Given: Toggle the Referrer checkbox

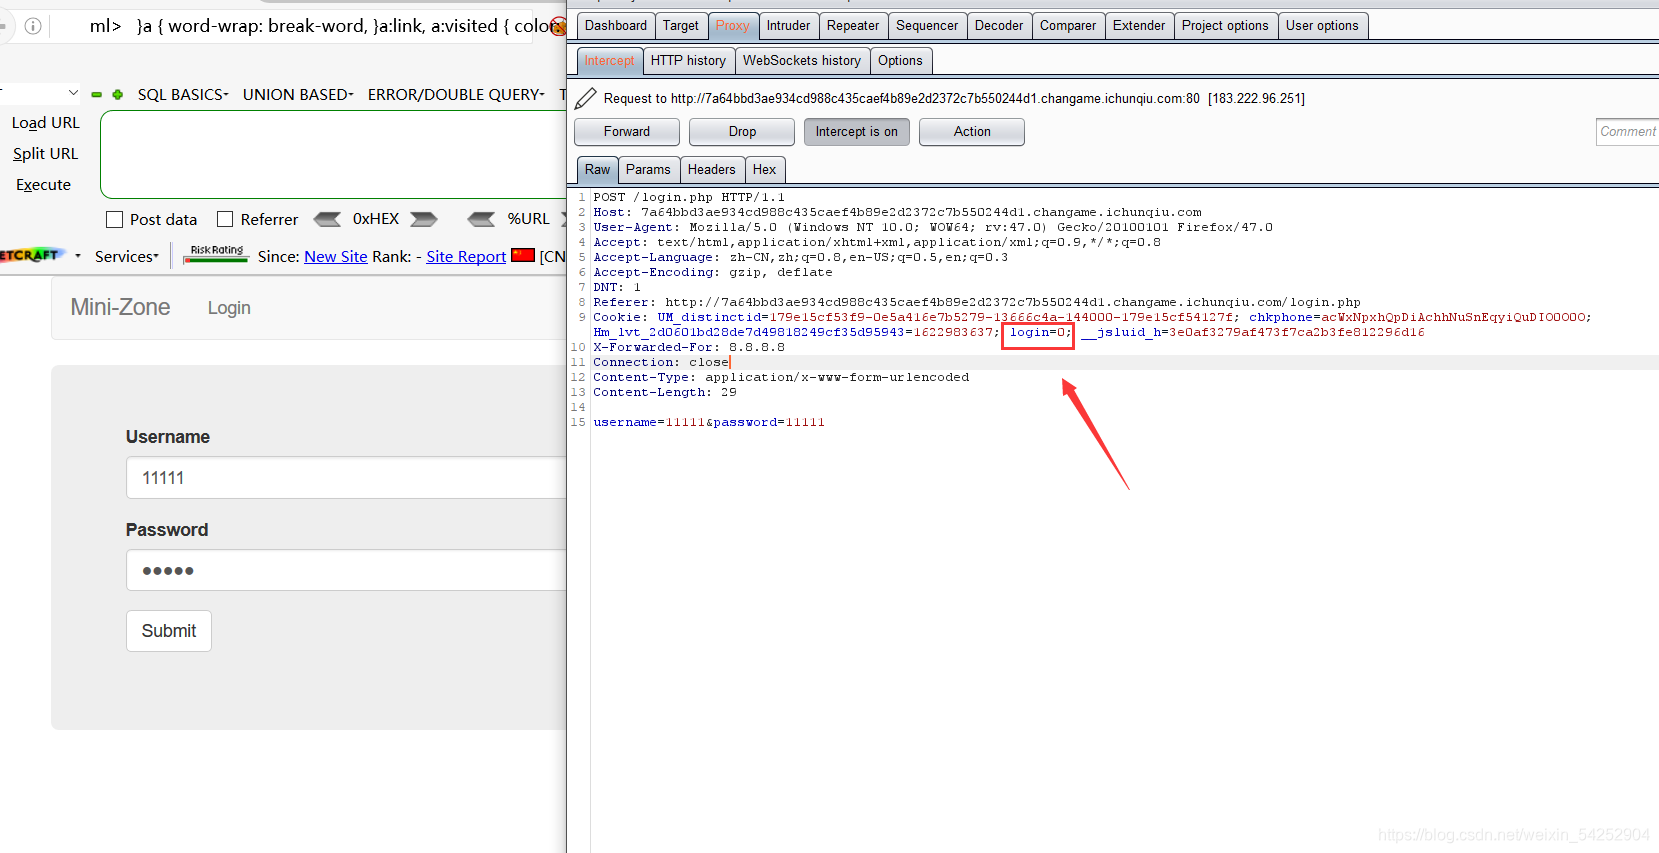Looking at the screenshot, I should (225, 219).
